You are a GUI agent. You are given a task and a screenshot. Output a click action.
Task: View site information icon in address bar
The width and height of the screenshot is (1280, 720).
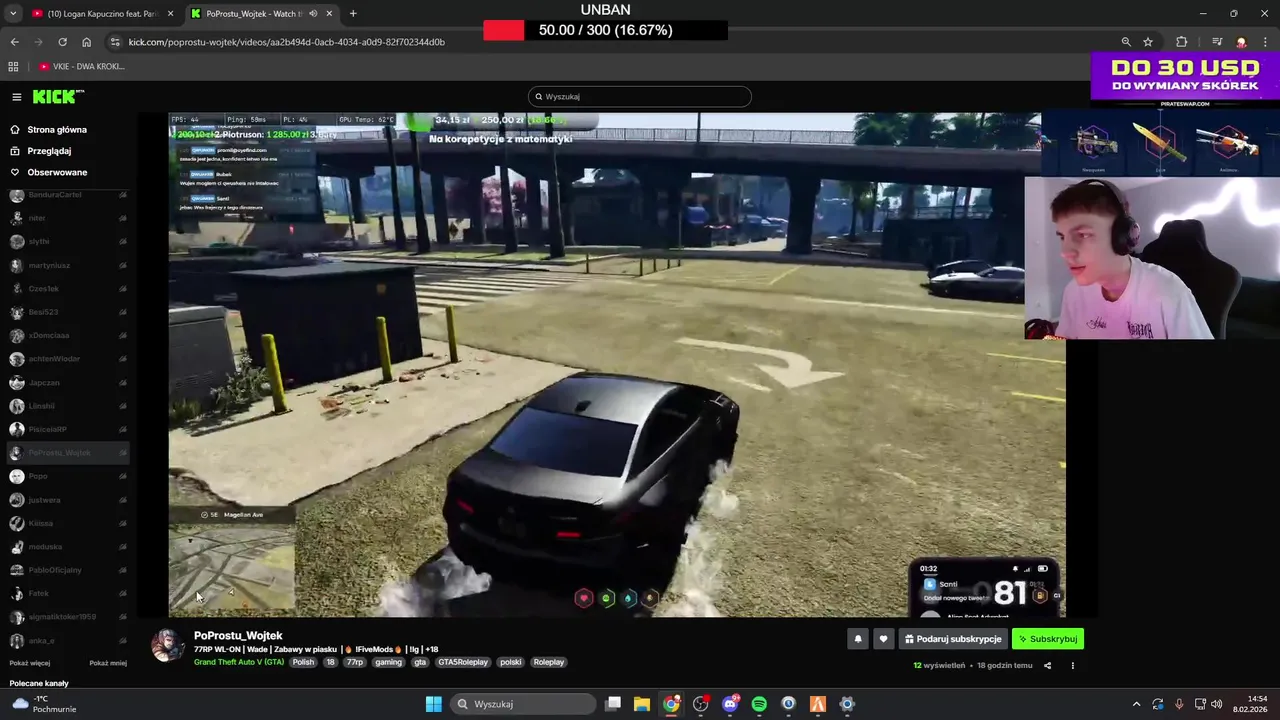116,42
